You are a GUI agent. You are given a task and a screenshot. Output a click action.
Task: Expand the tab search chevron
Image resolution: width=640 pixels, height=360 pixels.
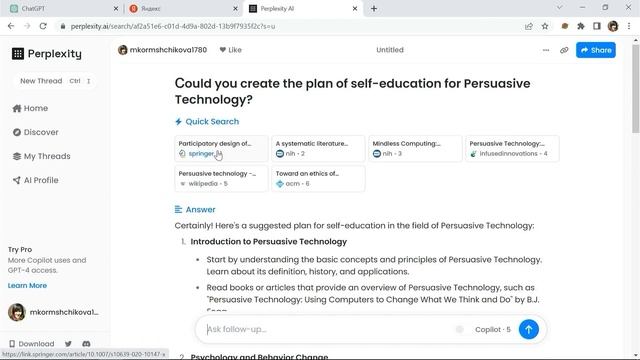click(x=560, y=8)
